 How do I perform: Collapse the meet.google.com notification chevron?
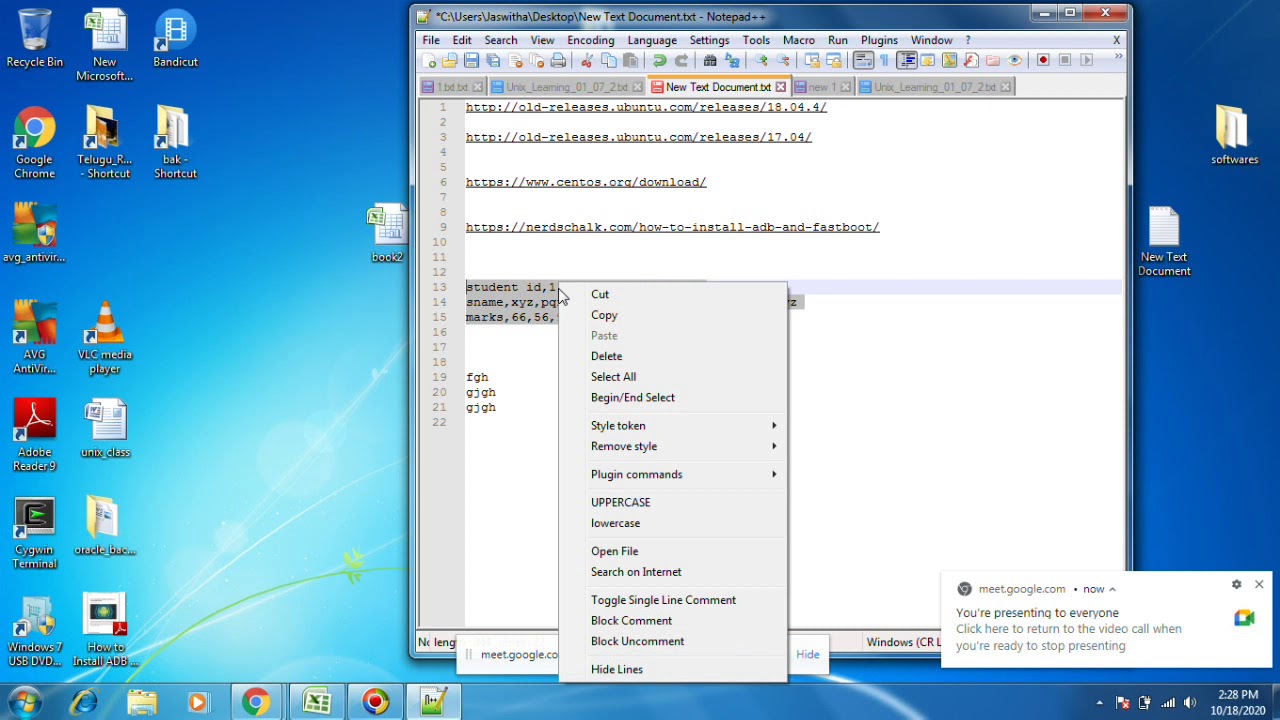pos(1112,589)
